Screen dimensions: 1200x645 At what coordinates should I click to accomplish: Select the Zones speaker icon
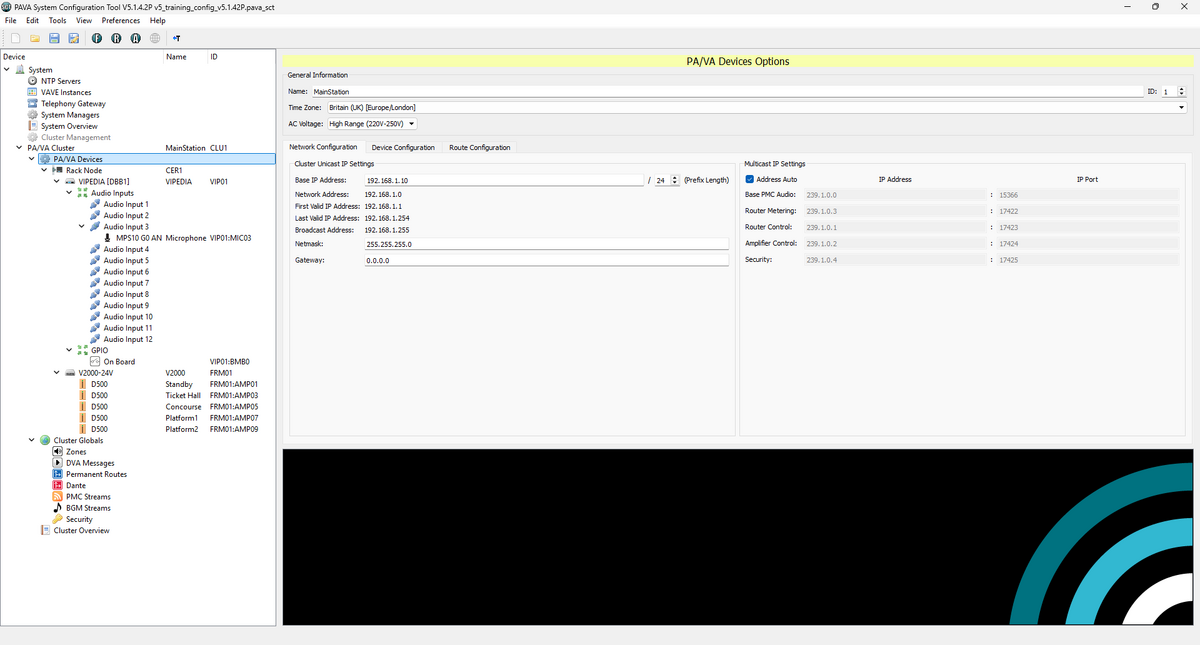(x=57, y=452)
